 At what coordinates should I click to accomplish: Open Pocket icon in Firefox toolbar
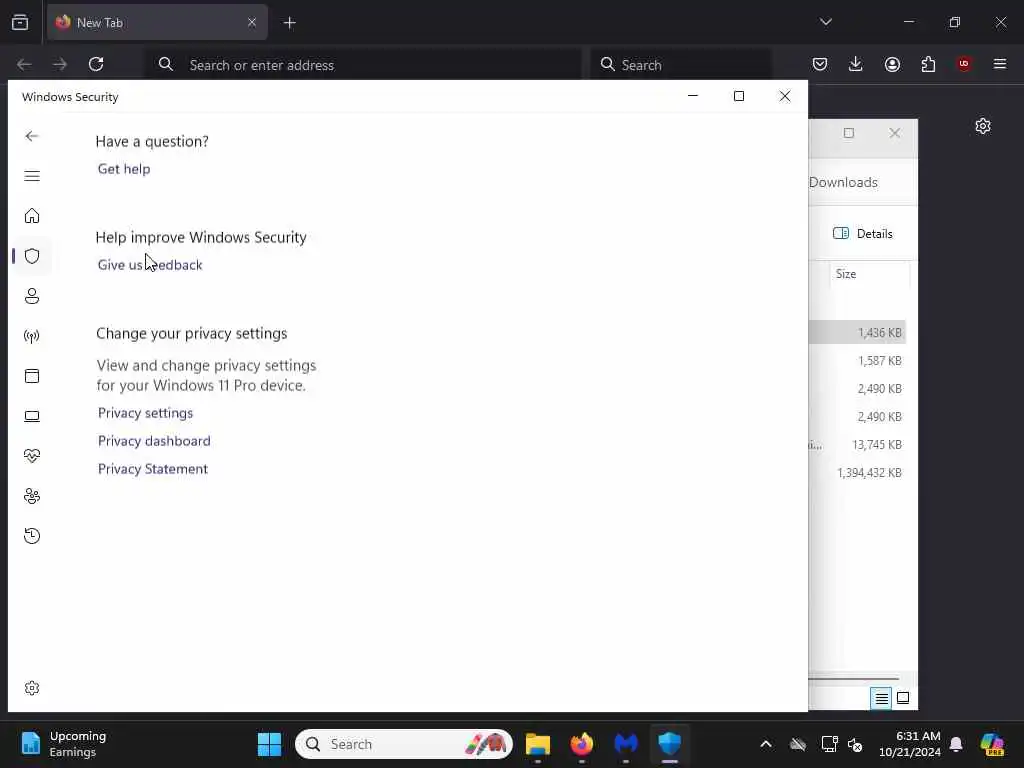click(x=820, y=64)
